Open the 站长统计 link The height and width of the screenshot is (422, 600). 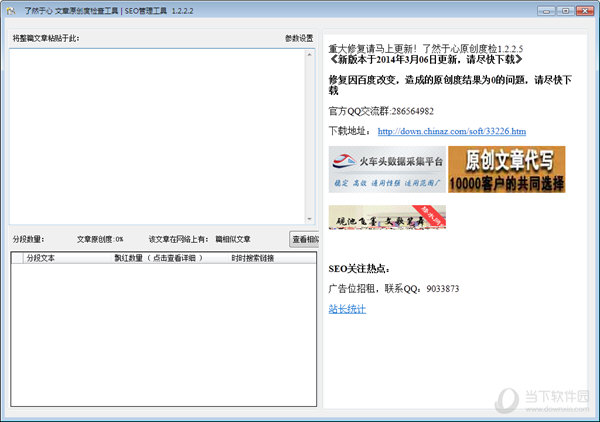pyautogui.click(x=347, y=309)
